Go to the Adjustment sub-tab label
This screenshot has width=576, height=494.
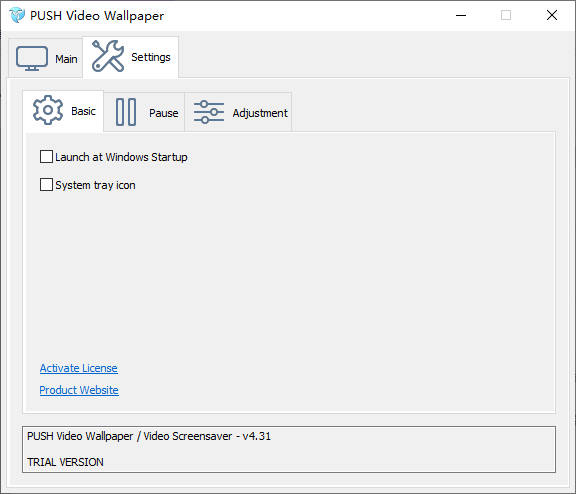click(260, 113)
